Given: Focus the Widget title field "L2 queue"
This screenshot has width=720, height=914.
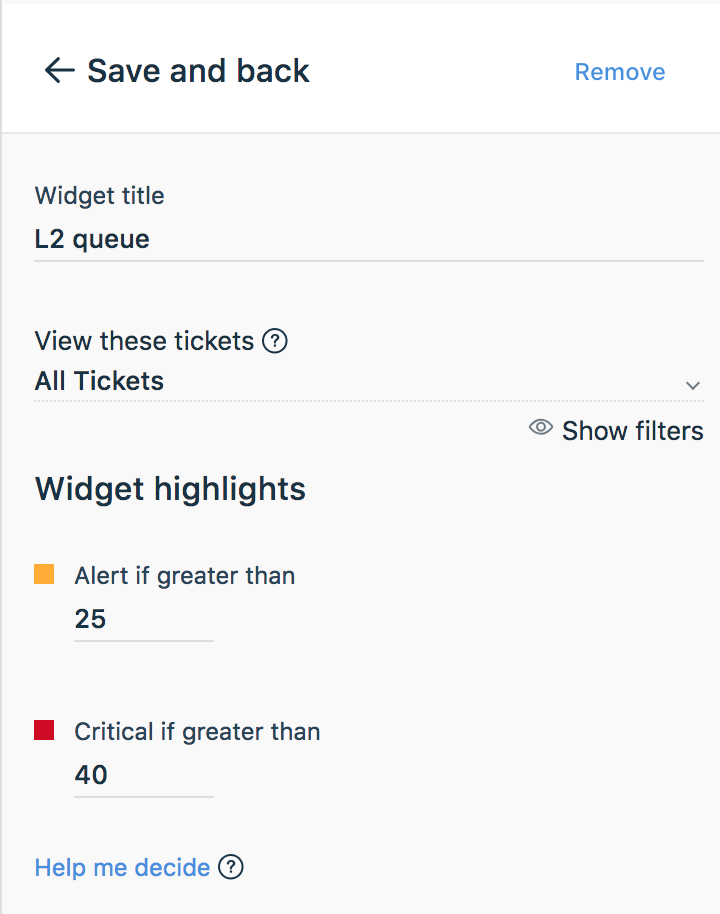Looking at the screenshot, I should [369, 240].
